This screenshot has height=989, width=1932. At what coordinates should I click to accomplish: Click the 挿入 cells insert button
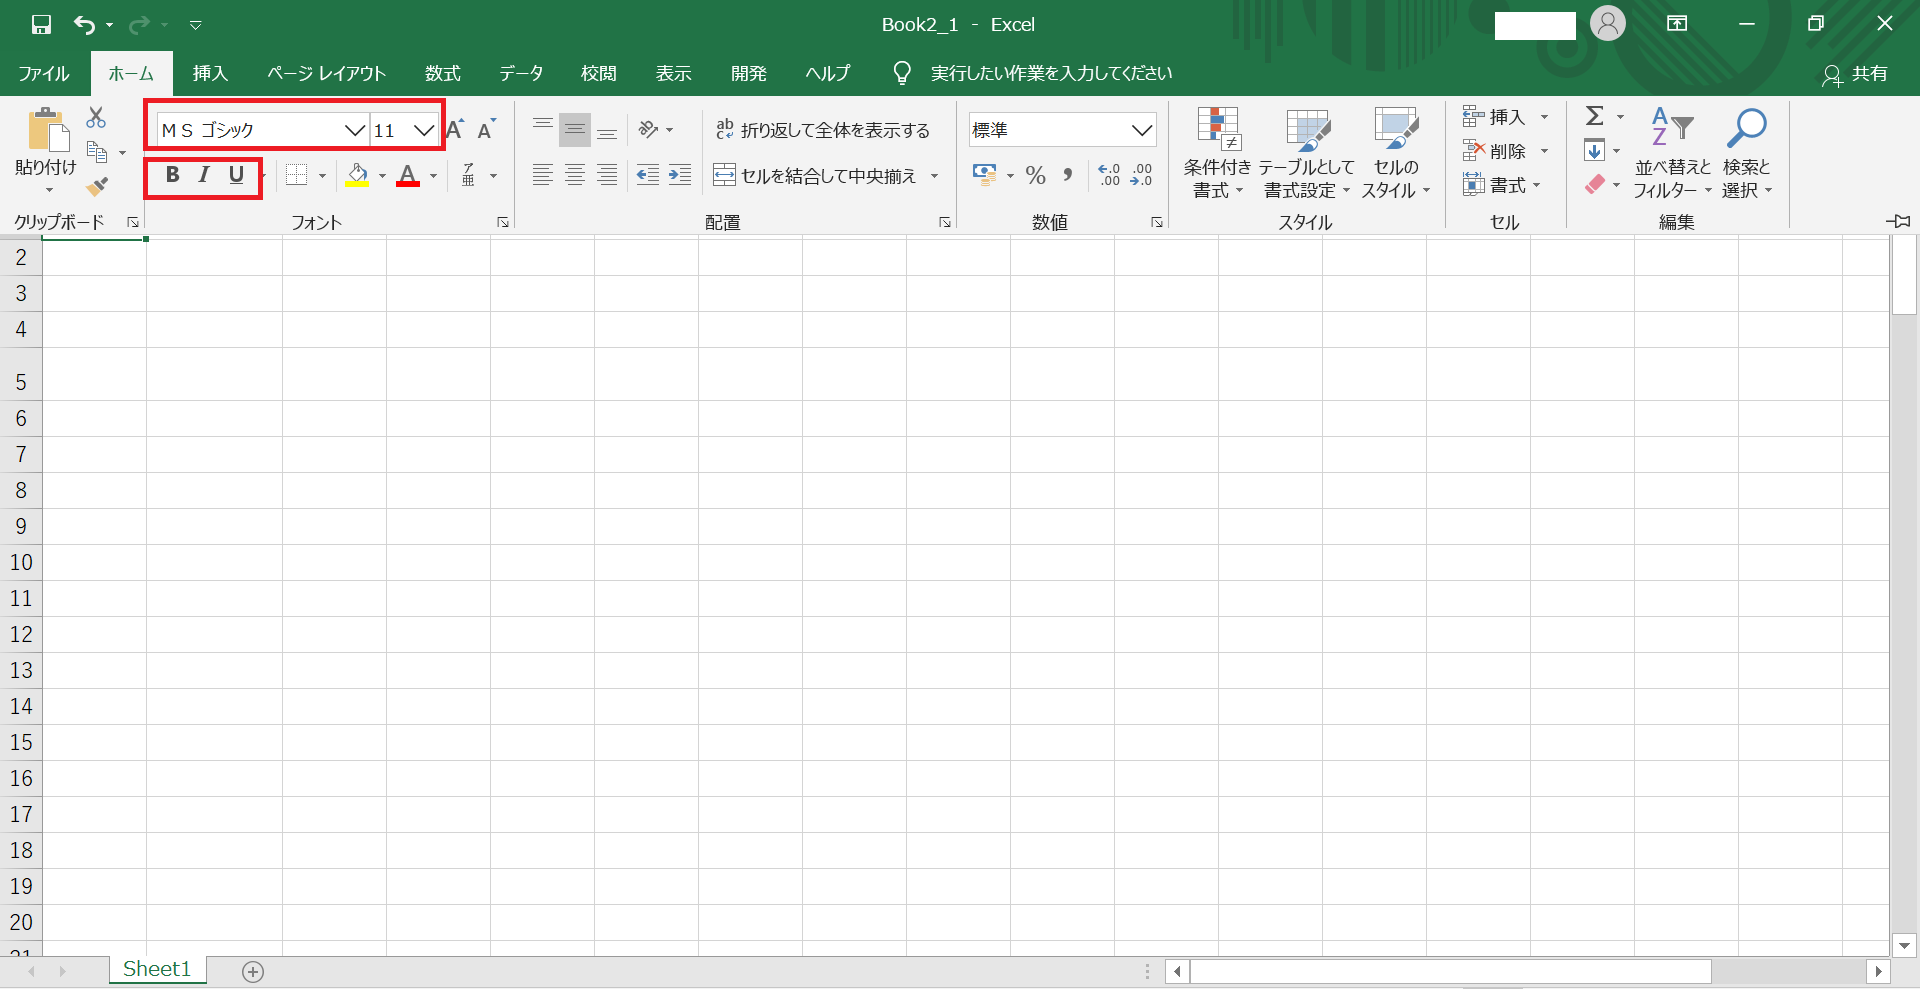click(x=1494, y=118)
